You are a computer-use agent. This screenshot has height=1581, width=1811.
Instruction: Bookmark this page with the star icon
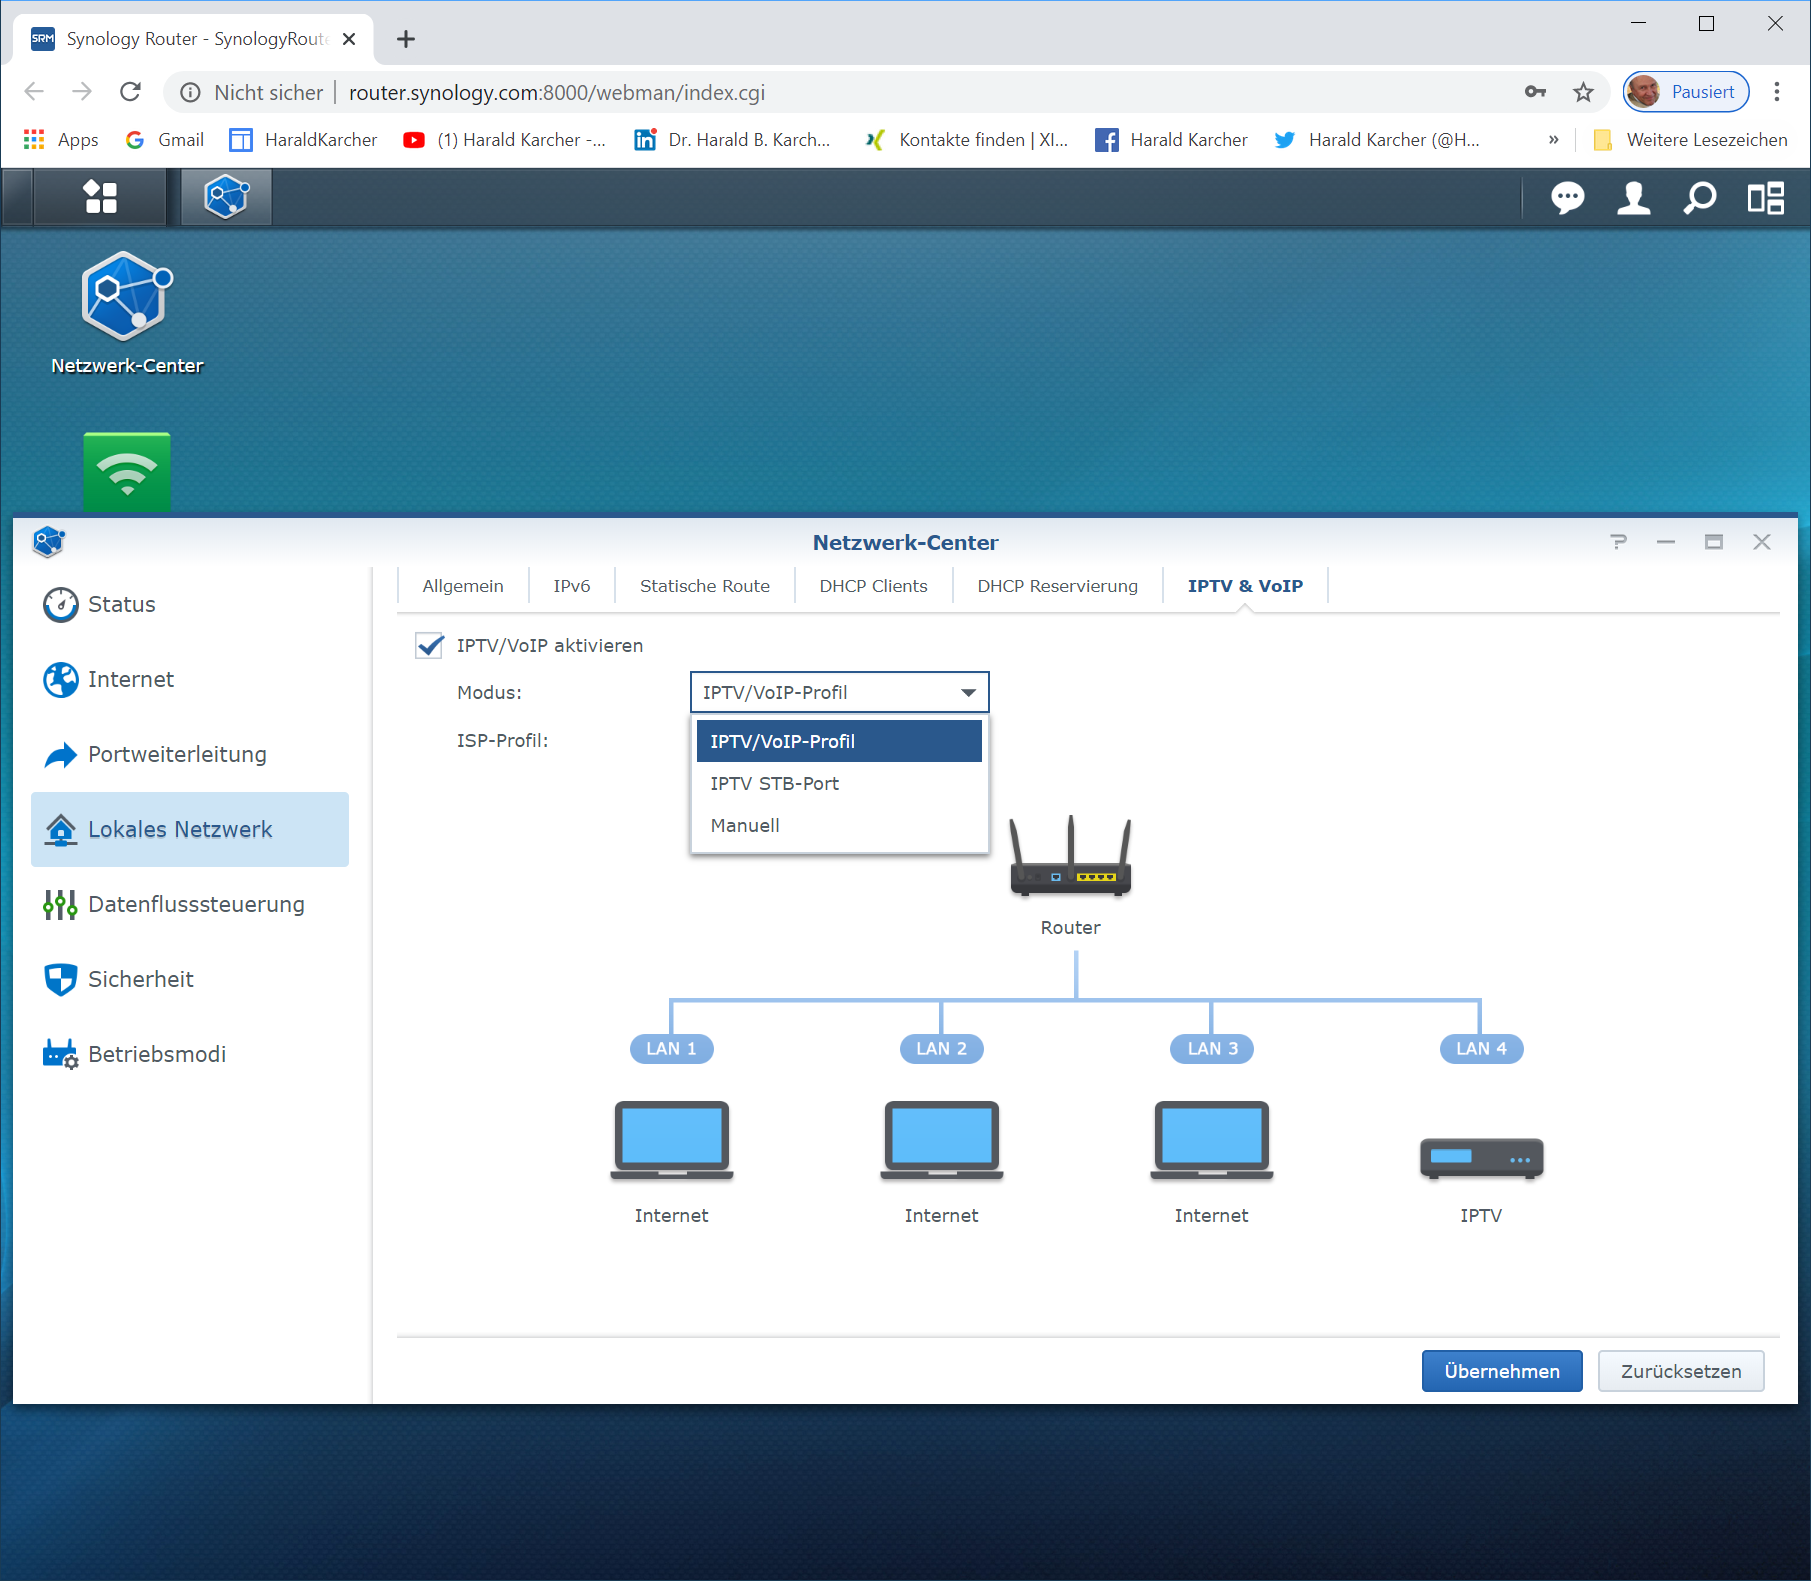point(1583,93)
